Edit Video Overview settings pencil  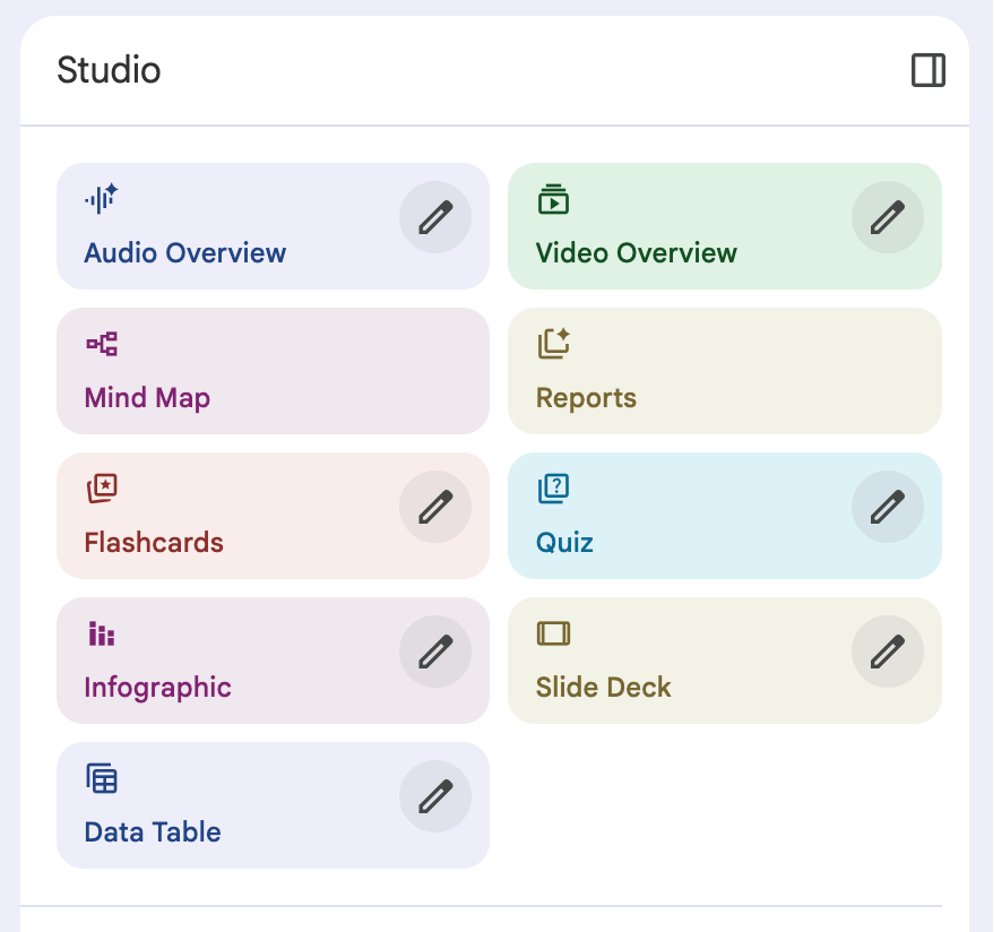click(887, 217)
